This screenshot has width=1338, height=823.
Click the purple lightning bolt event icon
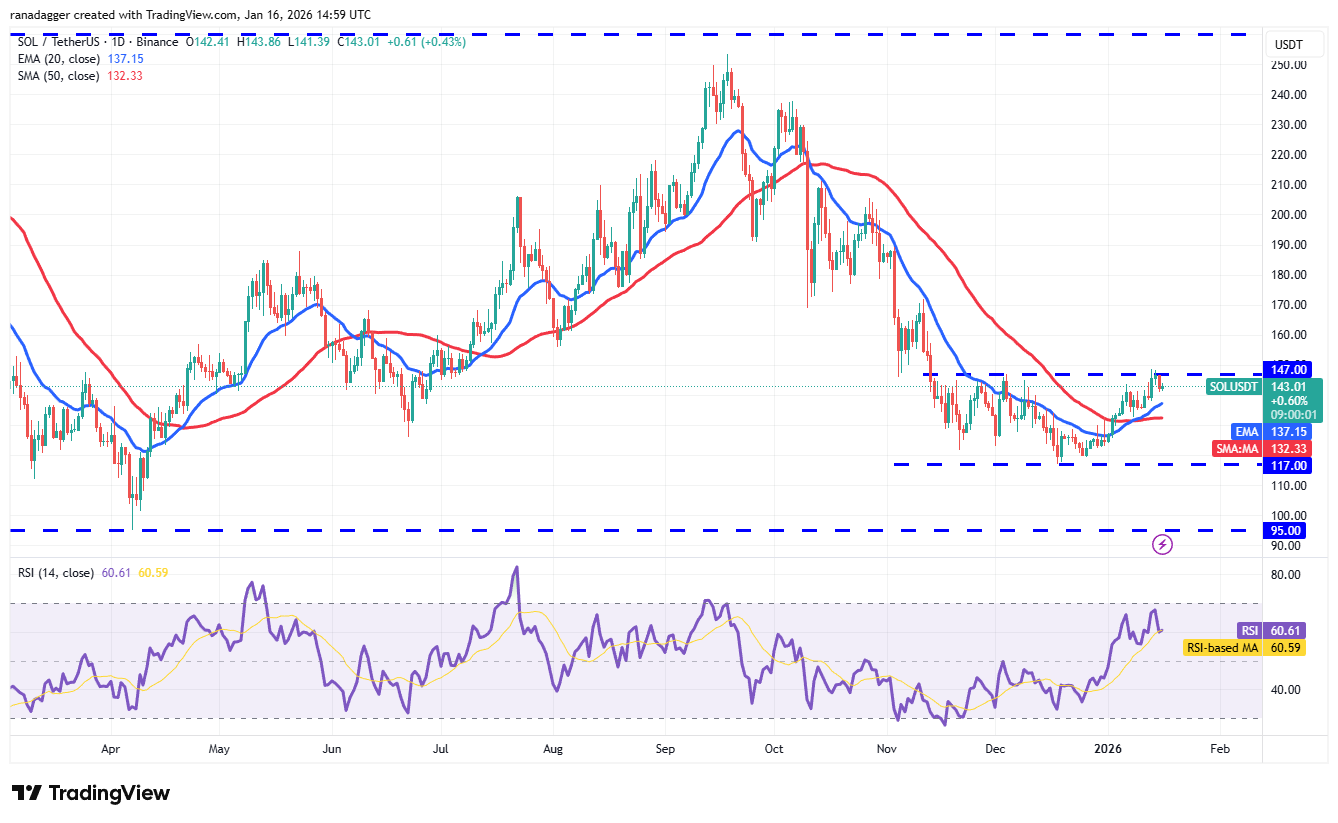tap(1162, 544)
